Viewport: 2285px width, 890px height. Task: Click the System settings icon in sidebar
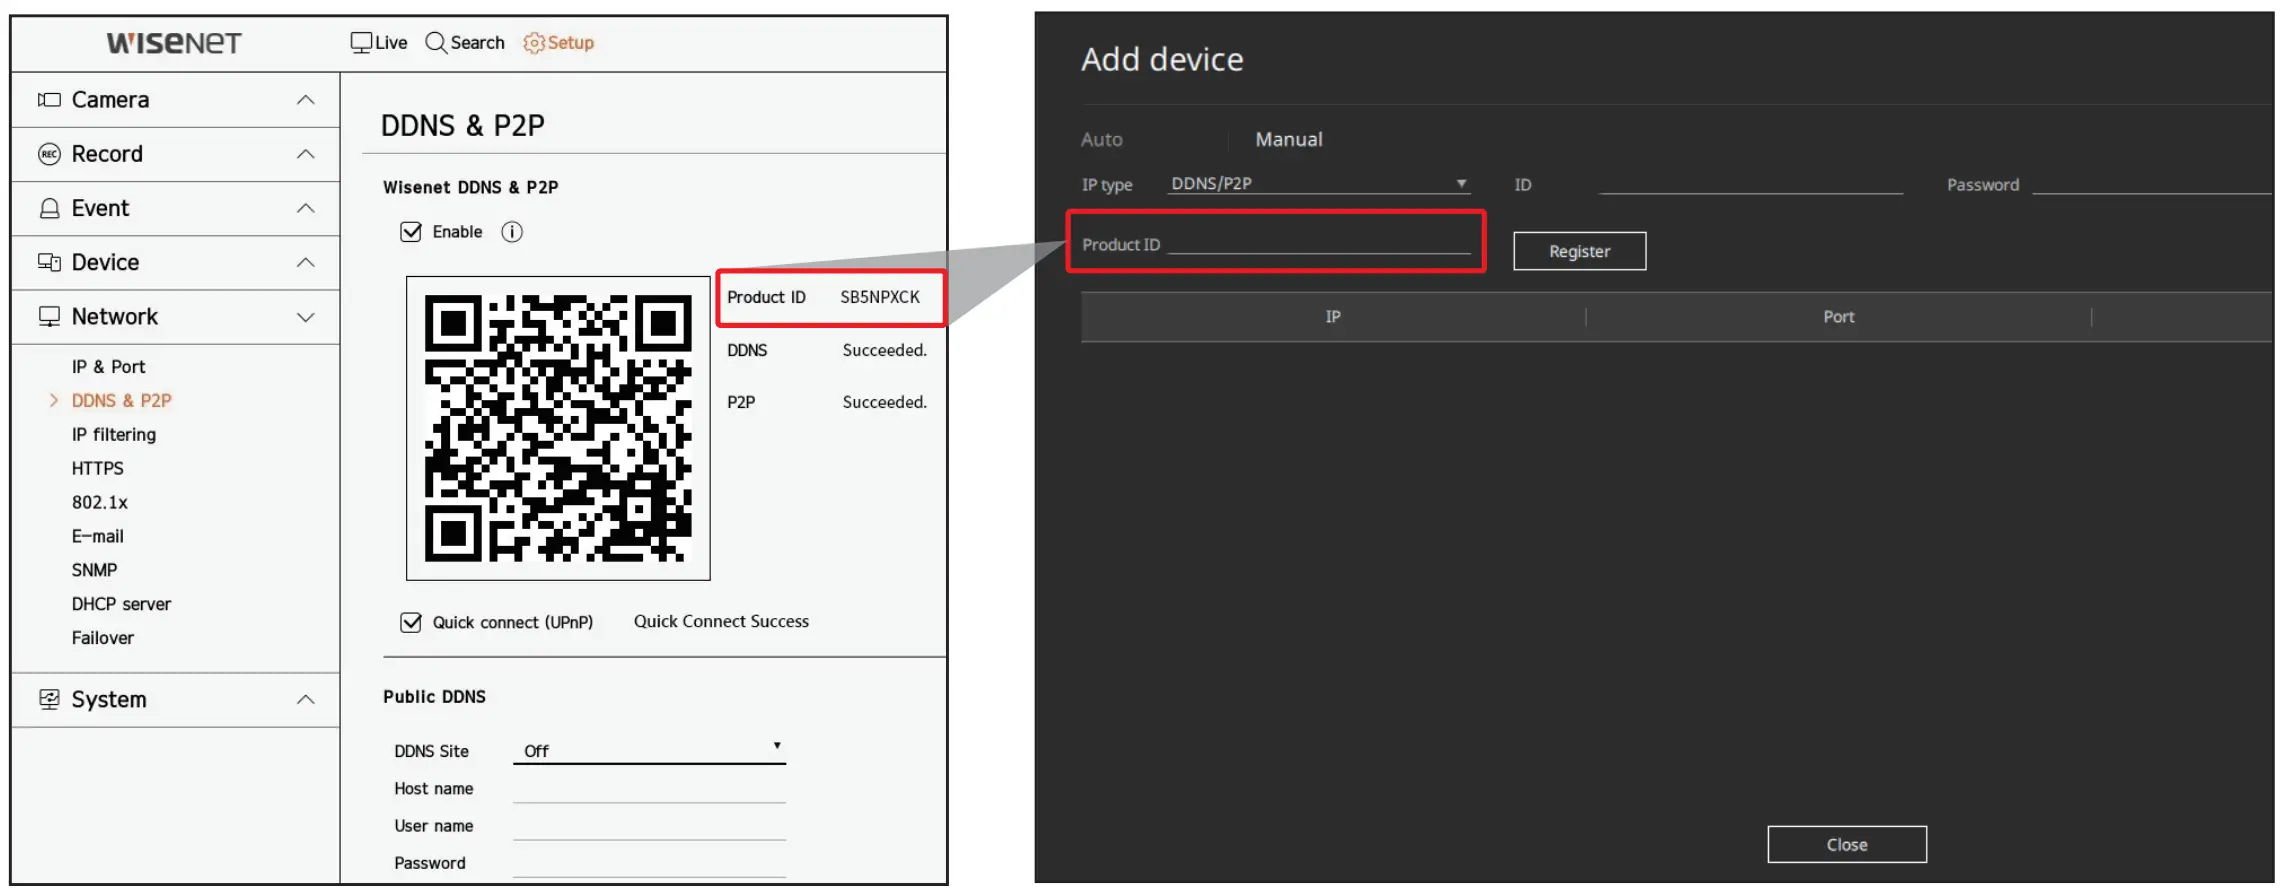click(x=48, y=699)
